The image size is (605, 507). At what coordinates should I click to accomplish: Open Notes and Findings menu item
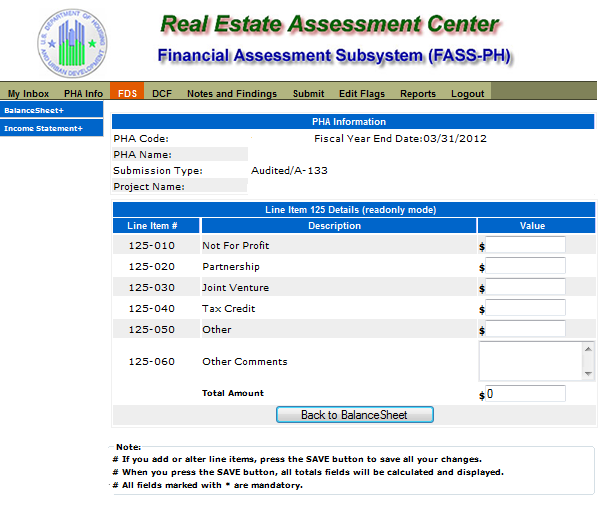(232, 94)
